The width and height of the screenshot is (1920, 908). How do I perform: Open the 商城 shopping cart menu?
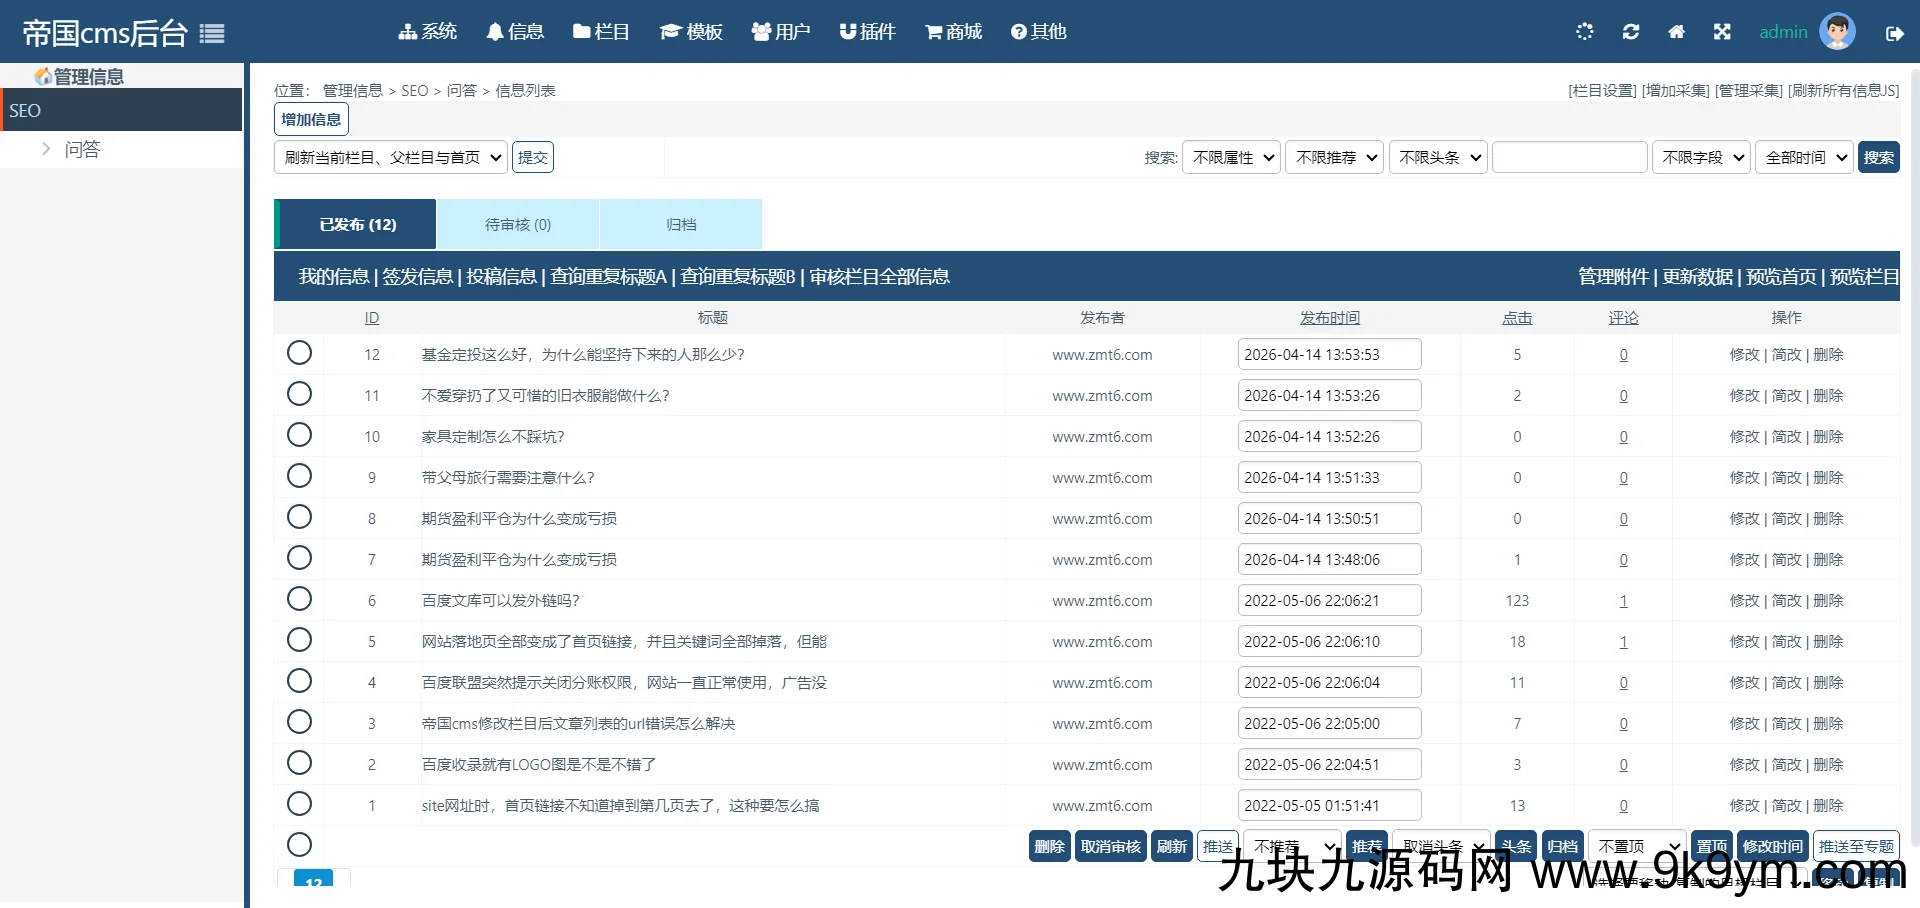tap(954, 32)
